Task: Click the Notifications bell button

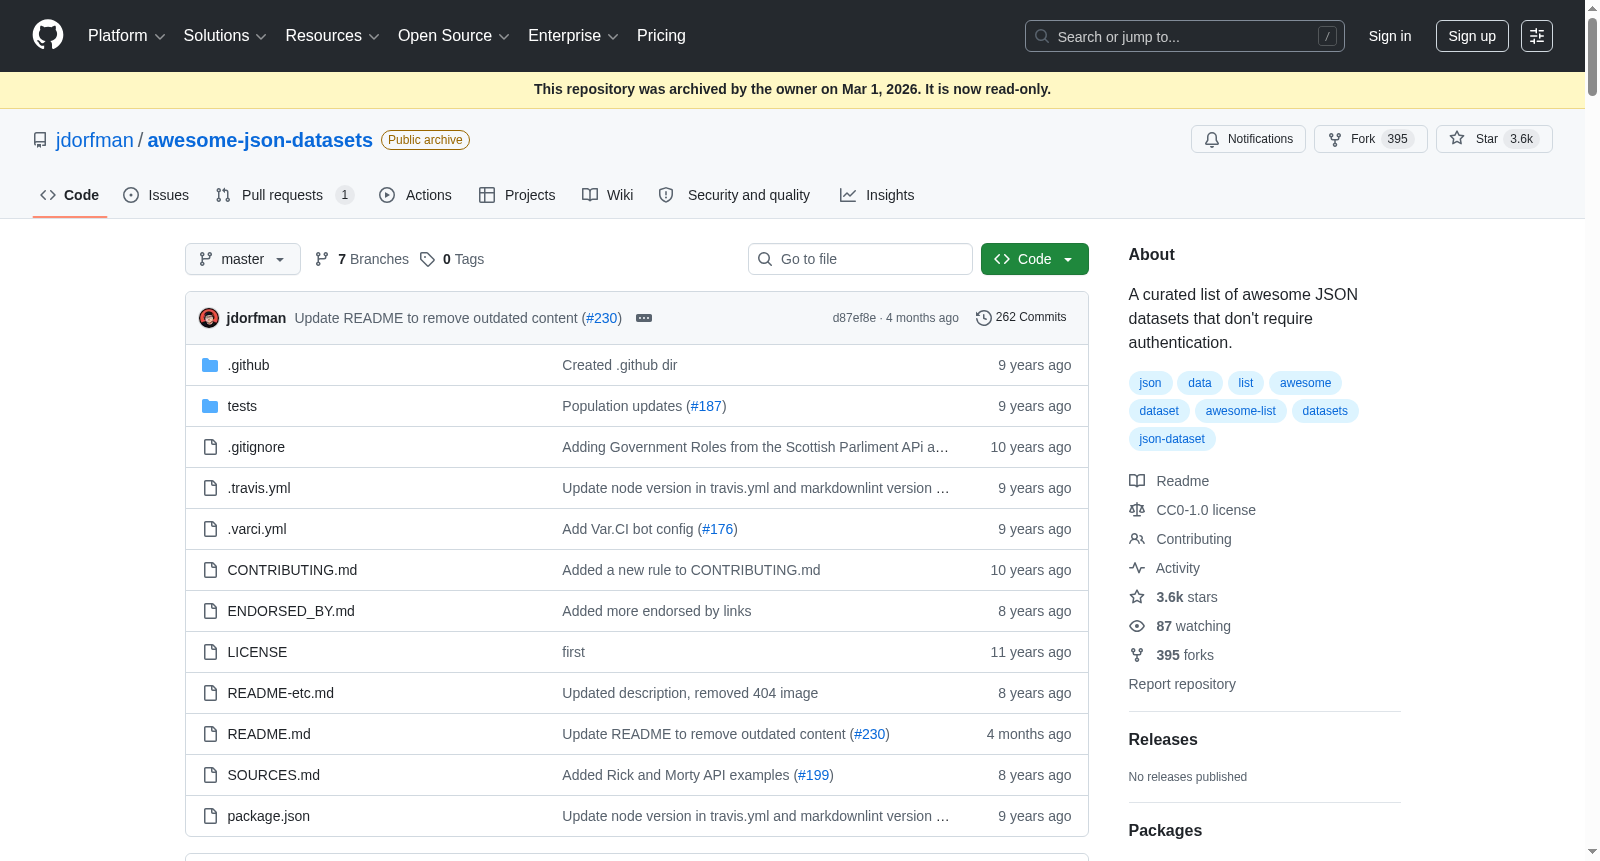Action: pos(1248,139)
